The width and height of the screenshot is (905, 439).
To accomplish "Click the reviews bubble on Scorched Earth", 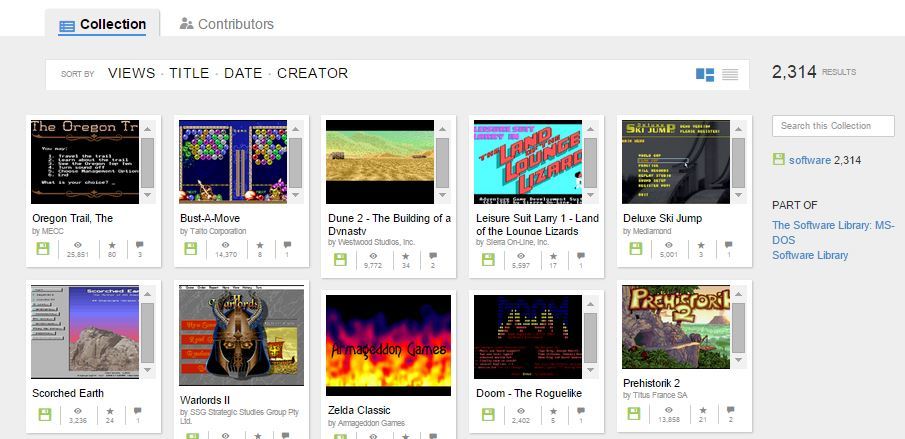I will [137, 411].
